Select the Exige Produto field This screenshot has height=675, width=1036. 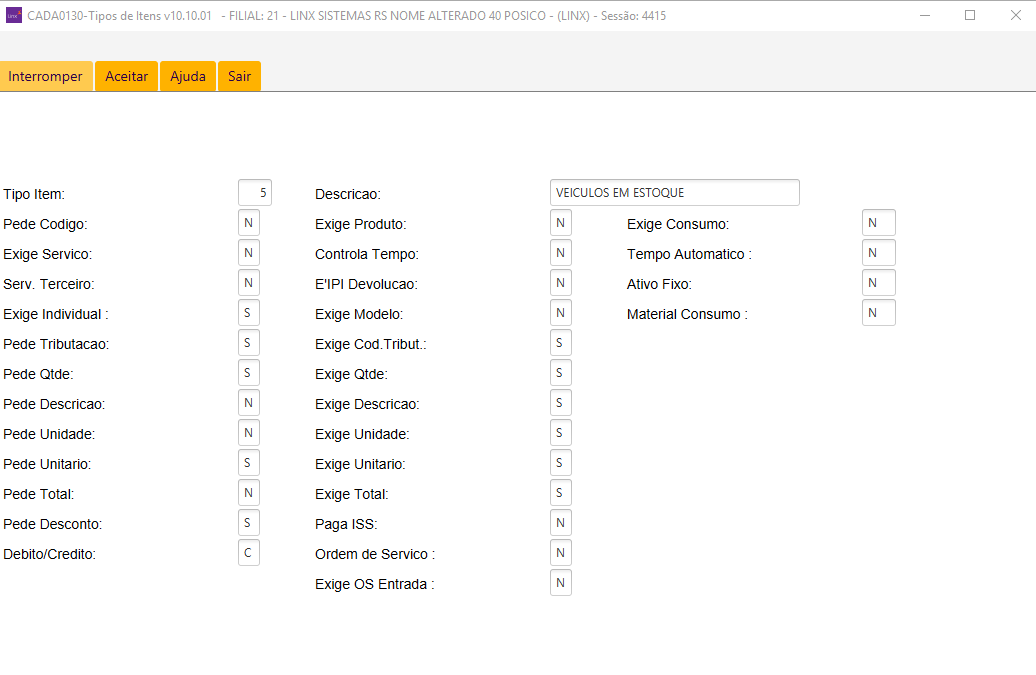pyautogui.click(x=561, y=223)
